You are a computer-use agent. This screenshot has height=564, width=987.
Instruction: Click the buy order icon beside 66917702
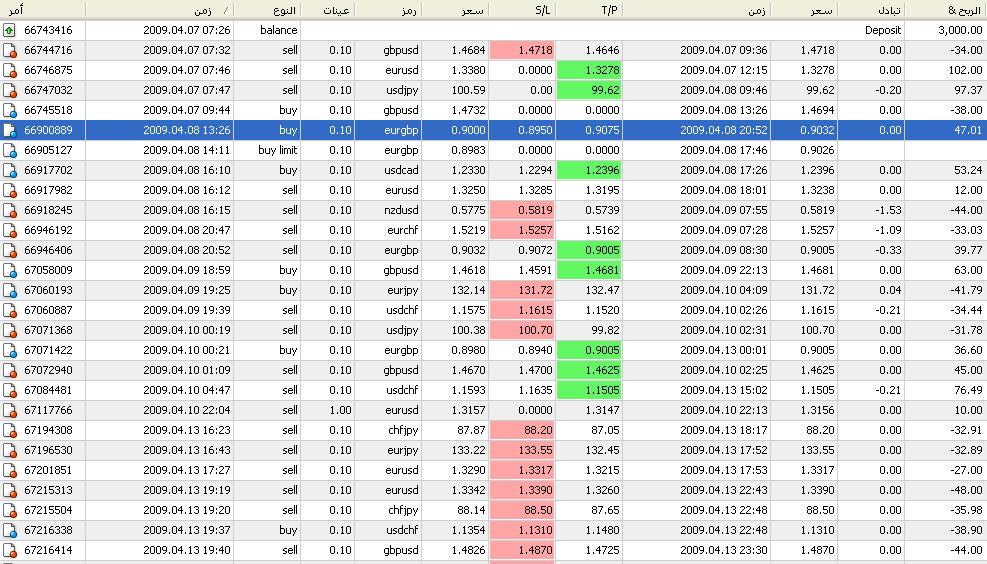click(x=10, y=170)
